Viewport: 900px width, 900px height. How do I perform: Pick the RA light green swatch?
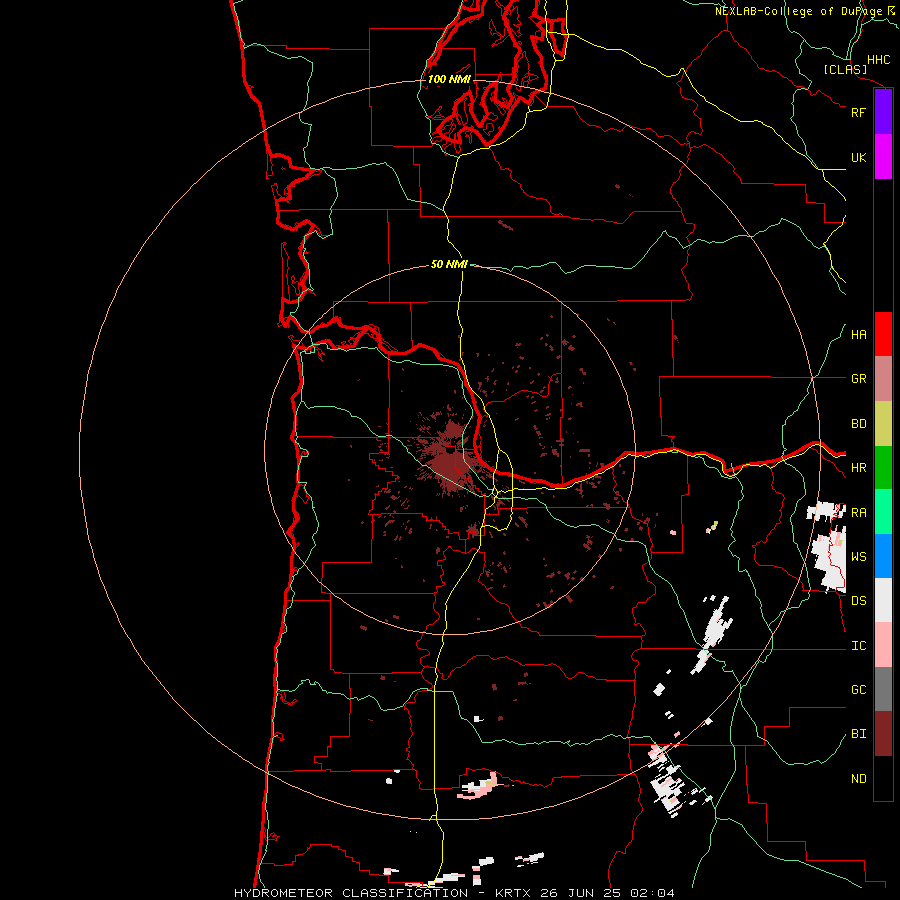tap(883, 512)
